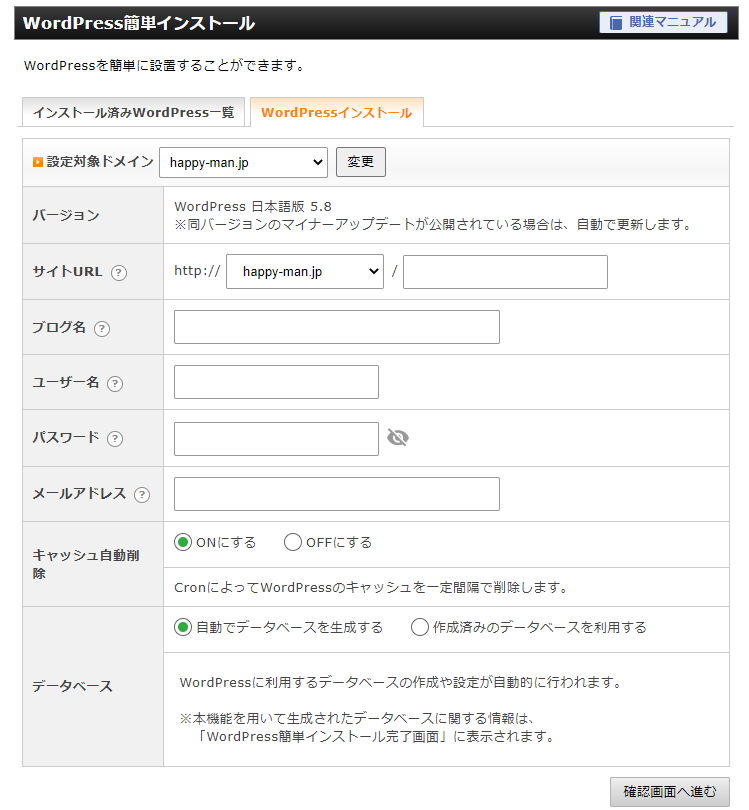Choose 作成済みのデータベースを利用する option
The height and width of the screenshot is (810, 749).
pos(420,628)
